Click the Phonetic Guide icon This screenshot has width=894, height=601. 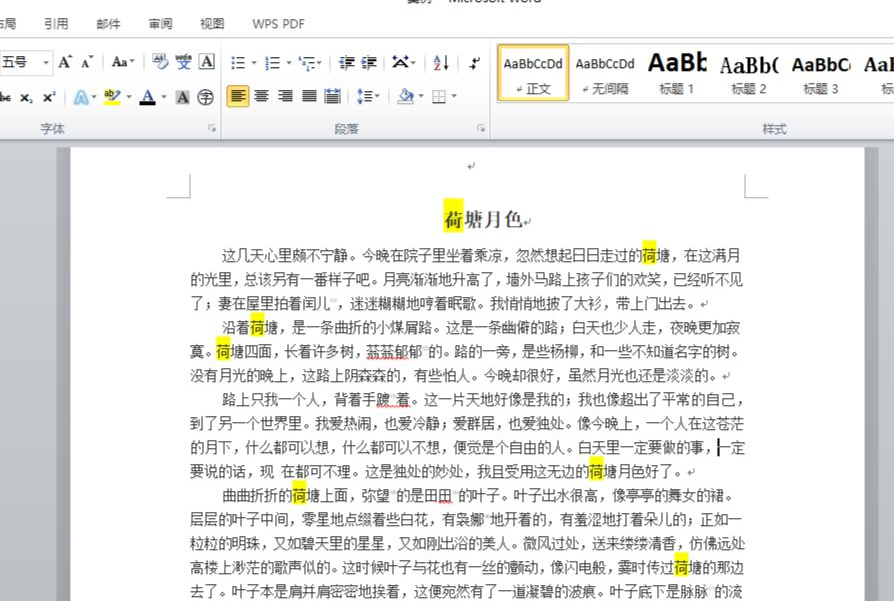(x=182, y=61)
